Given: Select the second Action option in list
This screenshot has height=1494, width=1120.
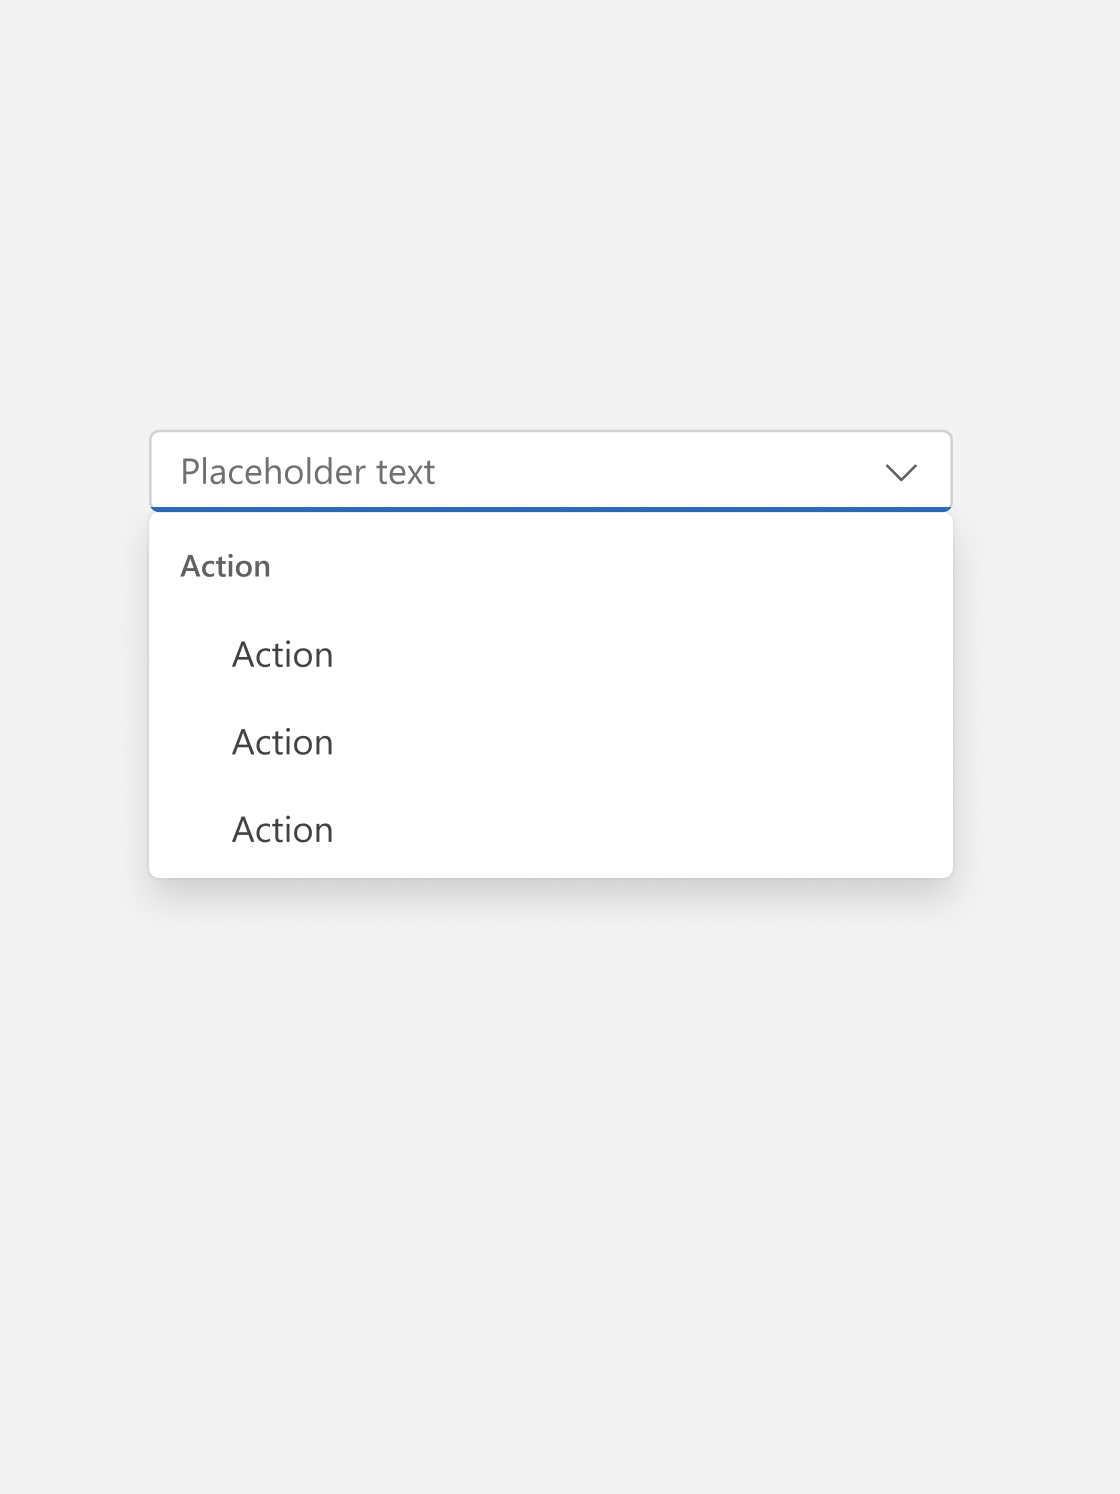Looking at the screenshot, I should tap(283, 743).
